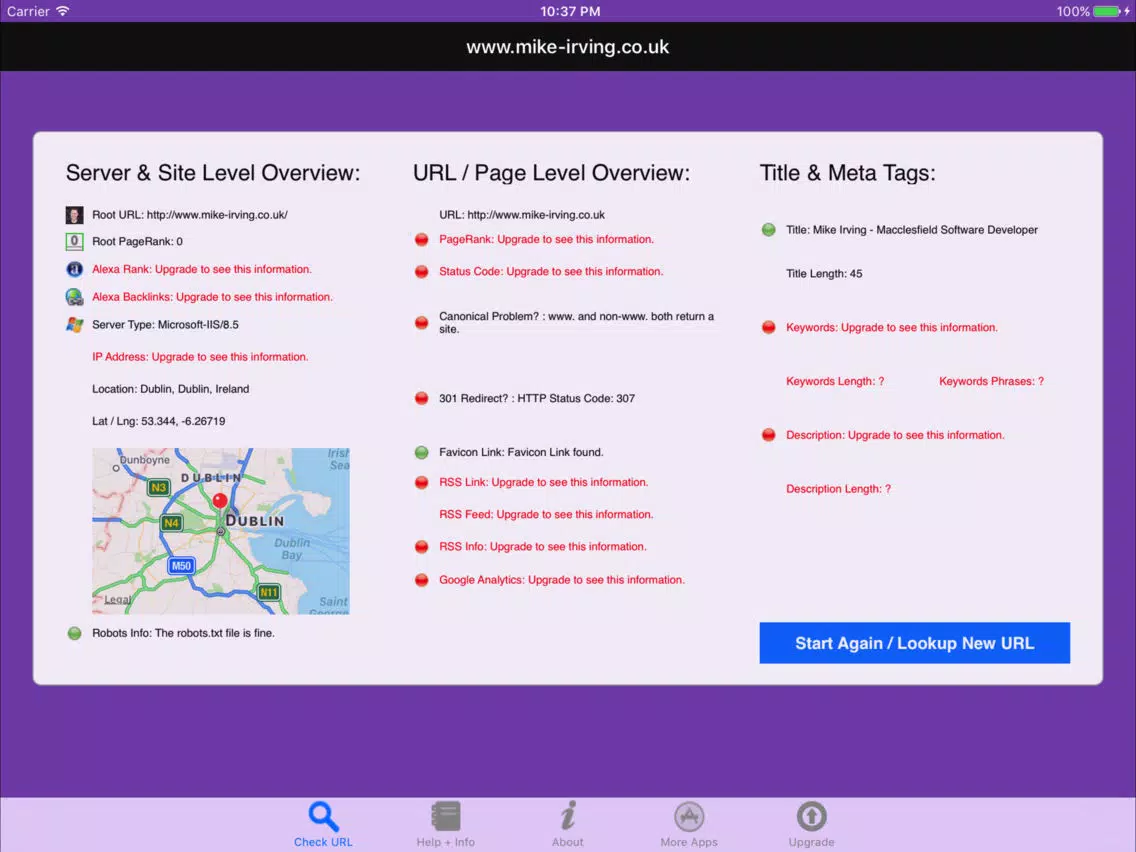
Task: Click the Alexa Rank icon
Action: (75, 270)
